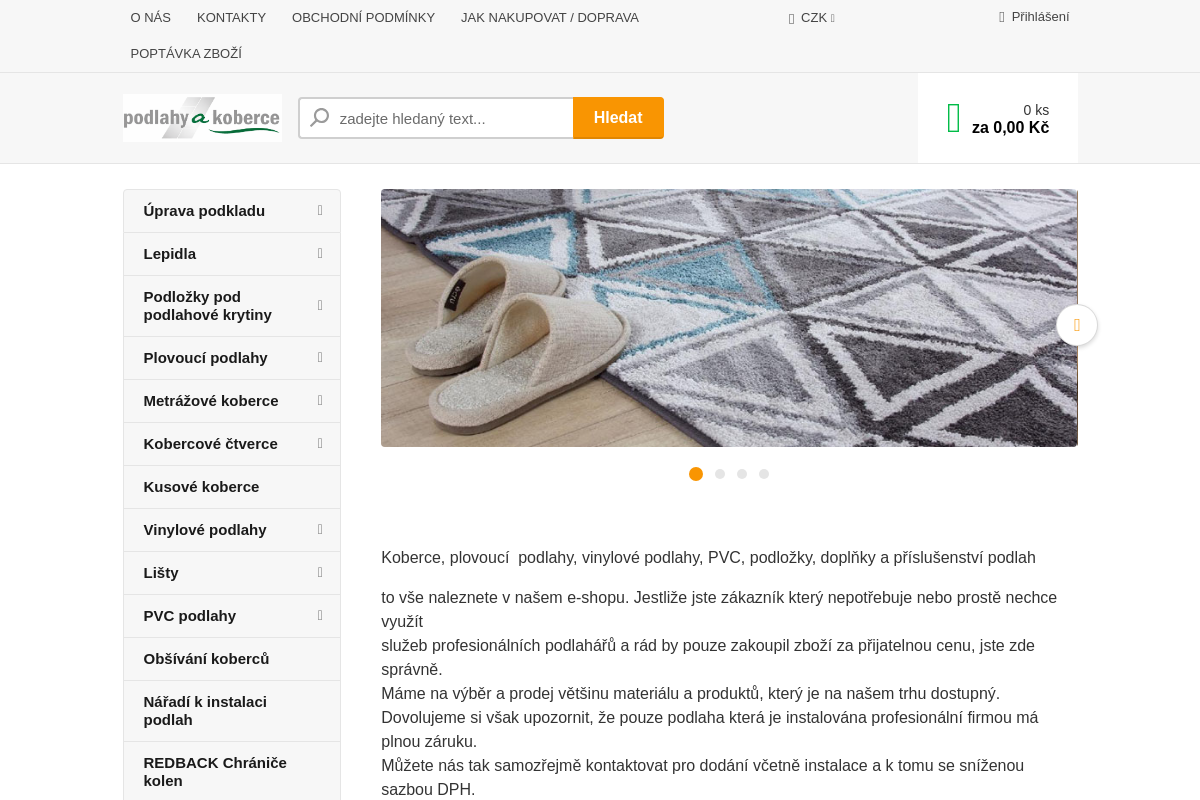Open the CZK currency dropdown
The width and height of the screenshot is (1200, 800).
pos(812,18)
